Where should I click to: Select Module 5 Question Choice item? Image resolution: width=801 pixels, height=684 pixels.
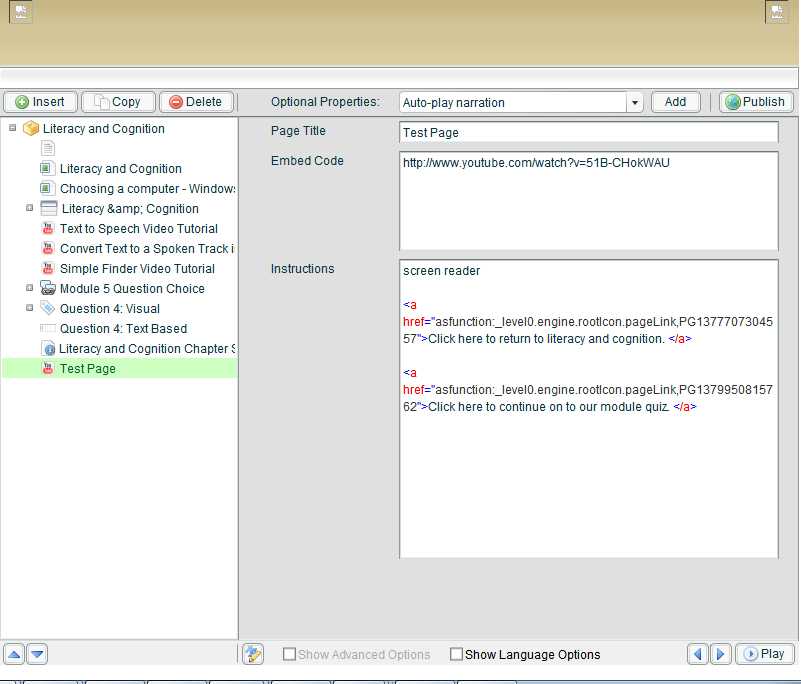132,289
